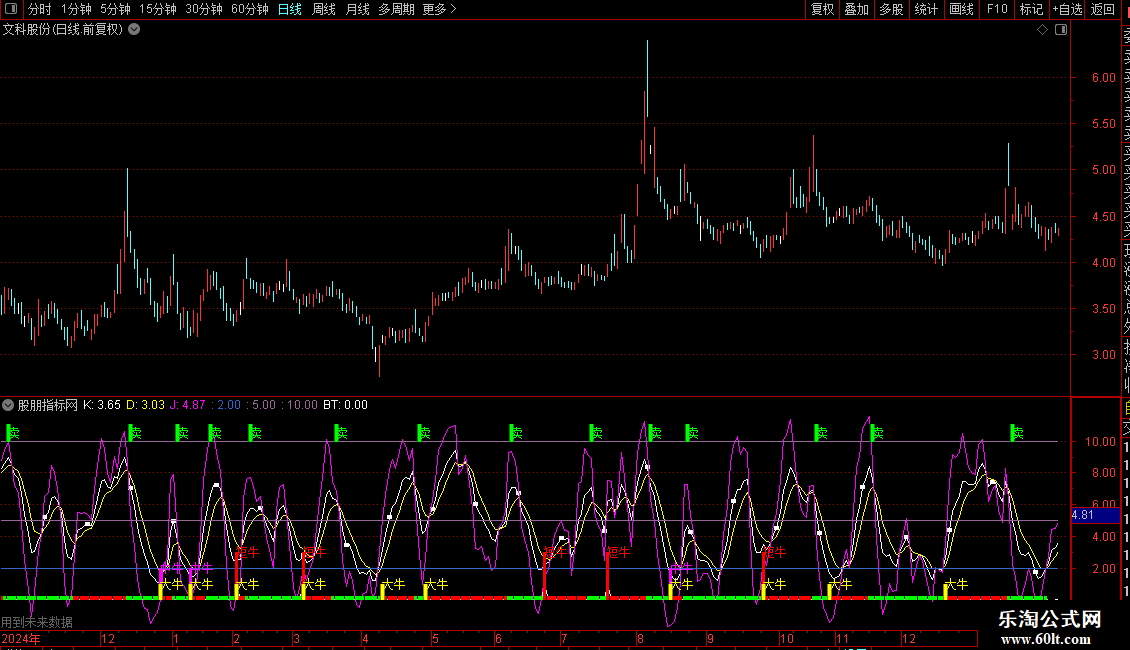Add stock to watchlist with +自选
Viewport: 1130px width, 650px height.
pos(1067,9)
